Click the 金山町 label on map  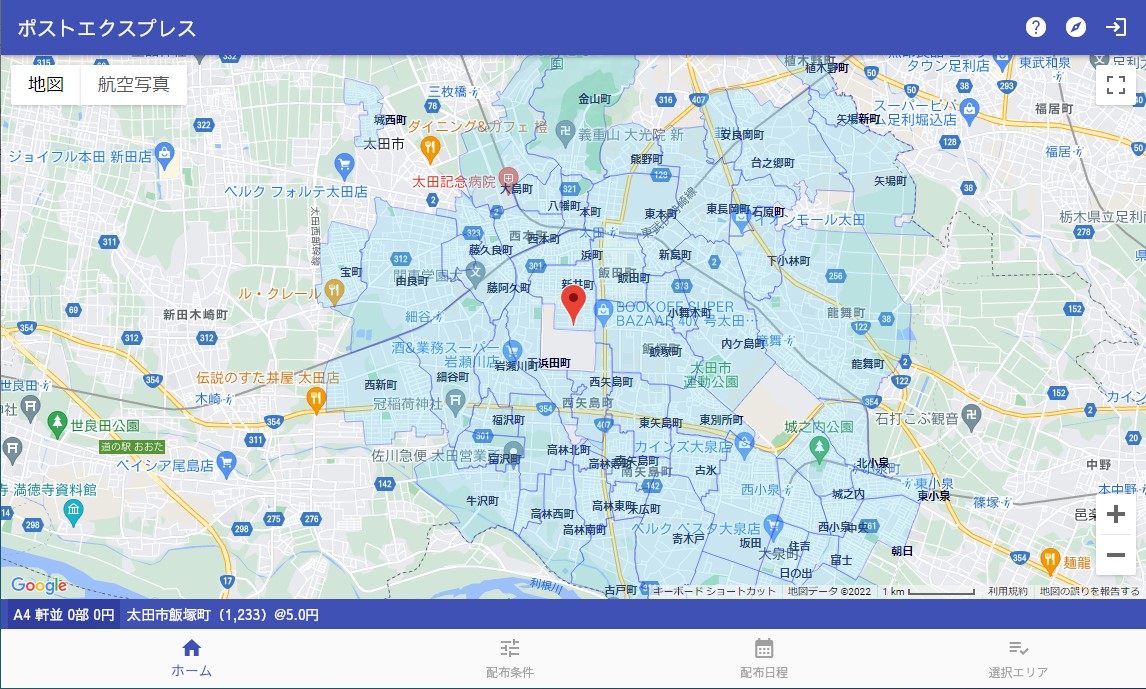click(594, 98)
